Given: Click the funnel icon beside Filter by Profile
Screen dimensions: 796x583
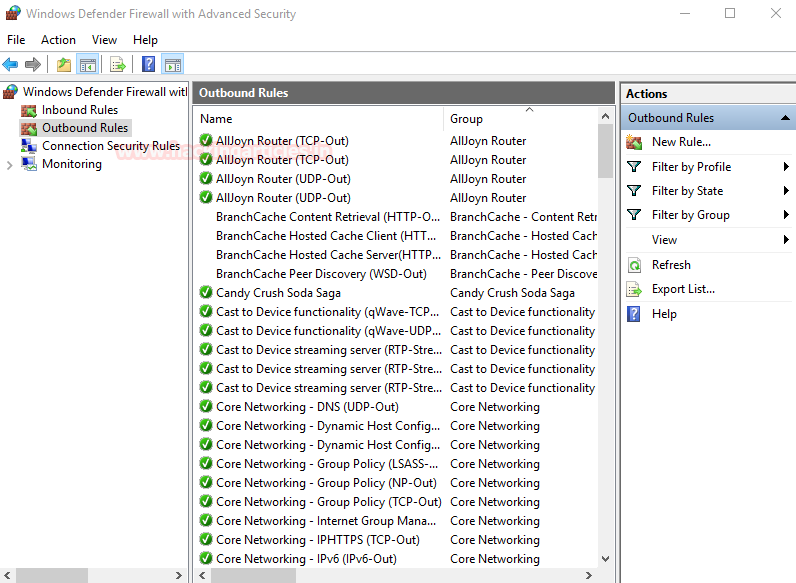Looking at the screenshot, I should point(634,167).
